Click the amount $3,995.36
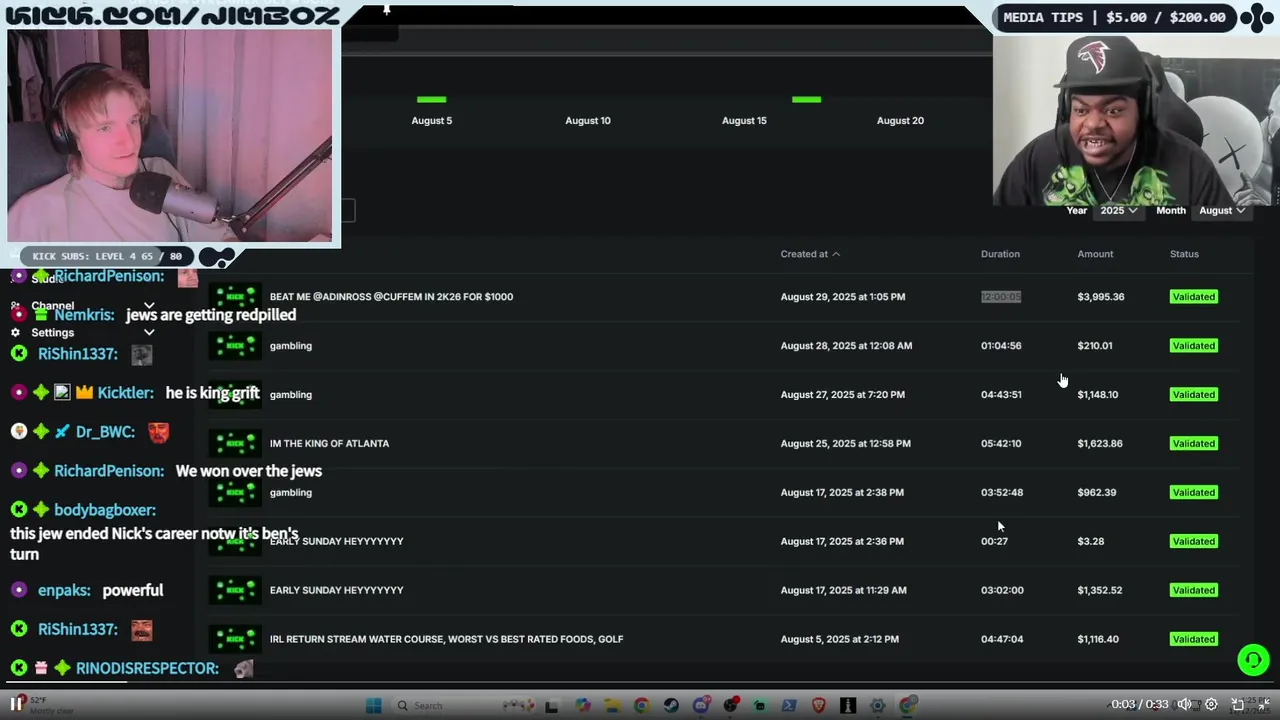 pos(1101,297)
